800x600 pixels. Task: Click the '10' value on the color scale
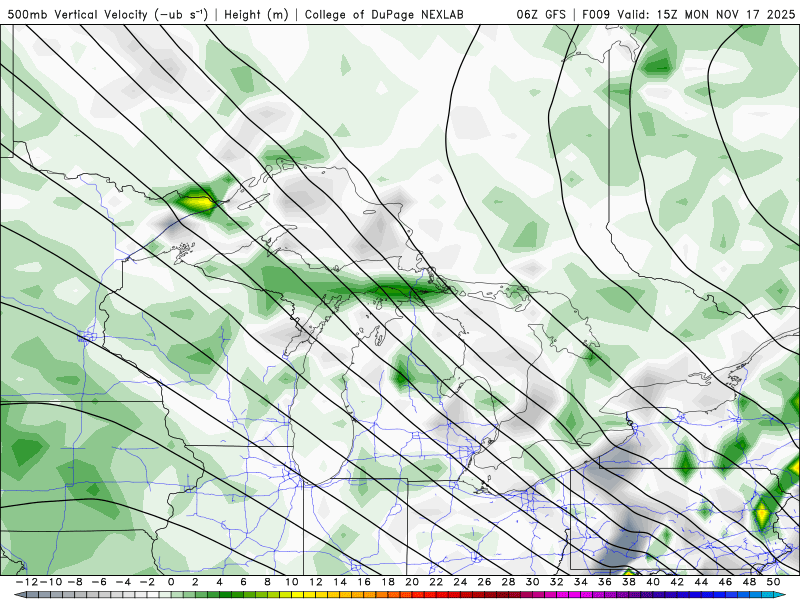tap(291, 582)
